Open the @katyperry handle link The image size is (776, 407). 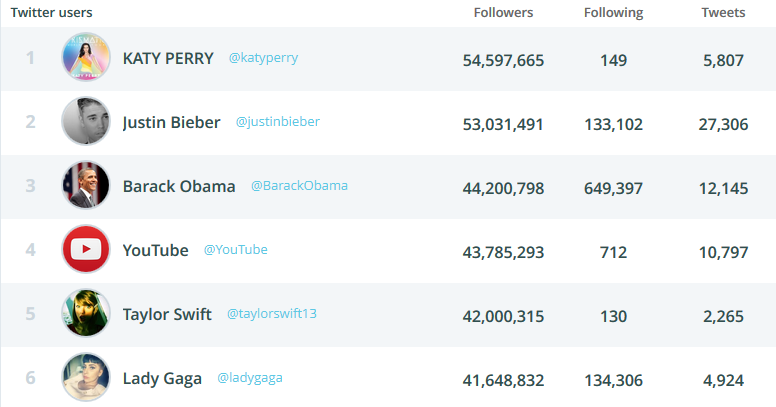pyautogui.click(x=263, y=58)
